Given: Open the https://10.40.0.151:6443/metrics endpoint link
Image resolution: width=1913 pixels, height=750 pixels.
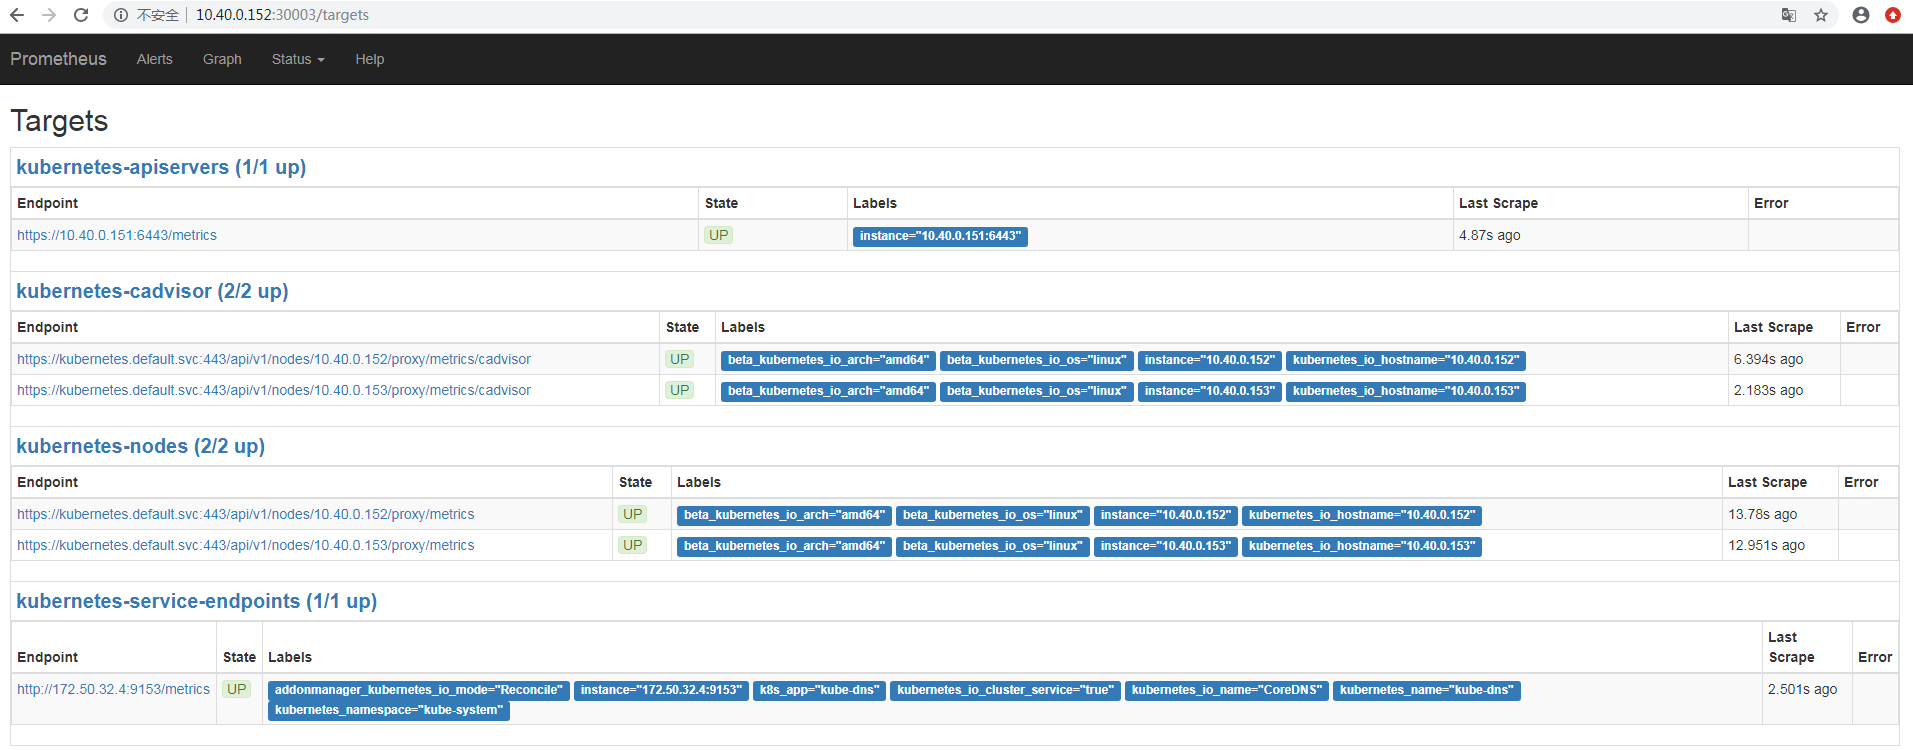Looking at the screenshot, I should pyautogui.click(x=117, y=235).
